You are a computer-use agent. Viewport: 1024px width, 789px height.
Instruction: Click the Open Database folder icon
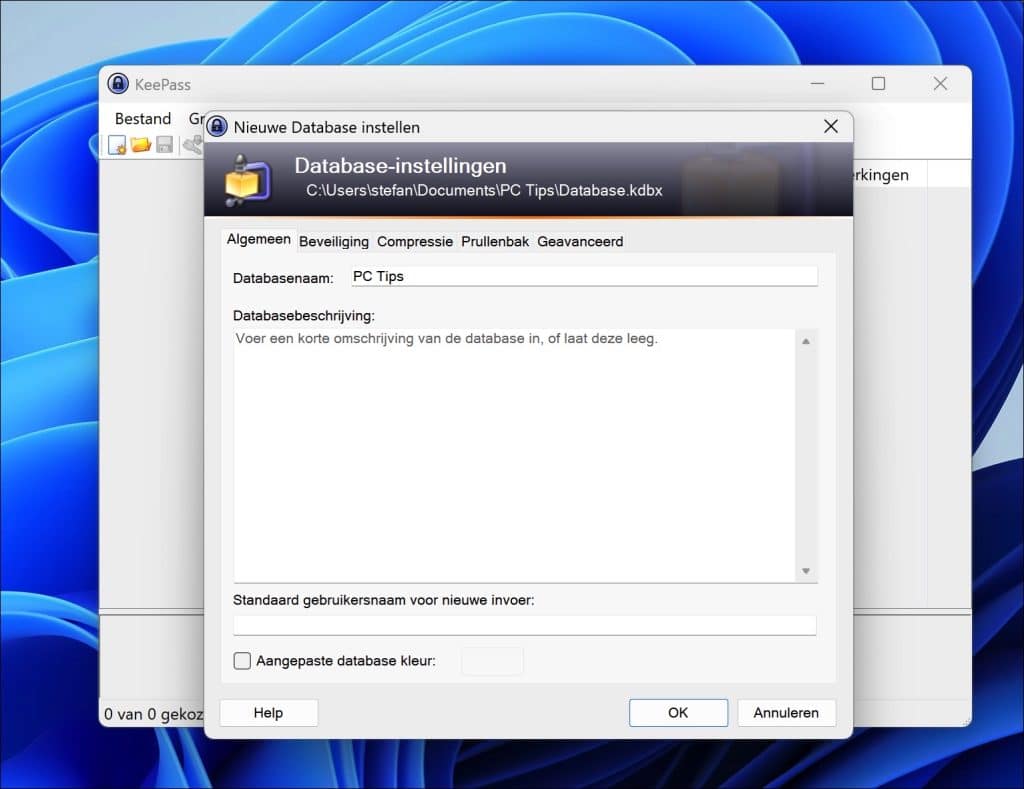click(141, 145)
